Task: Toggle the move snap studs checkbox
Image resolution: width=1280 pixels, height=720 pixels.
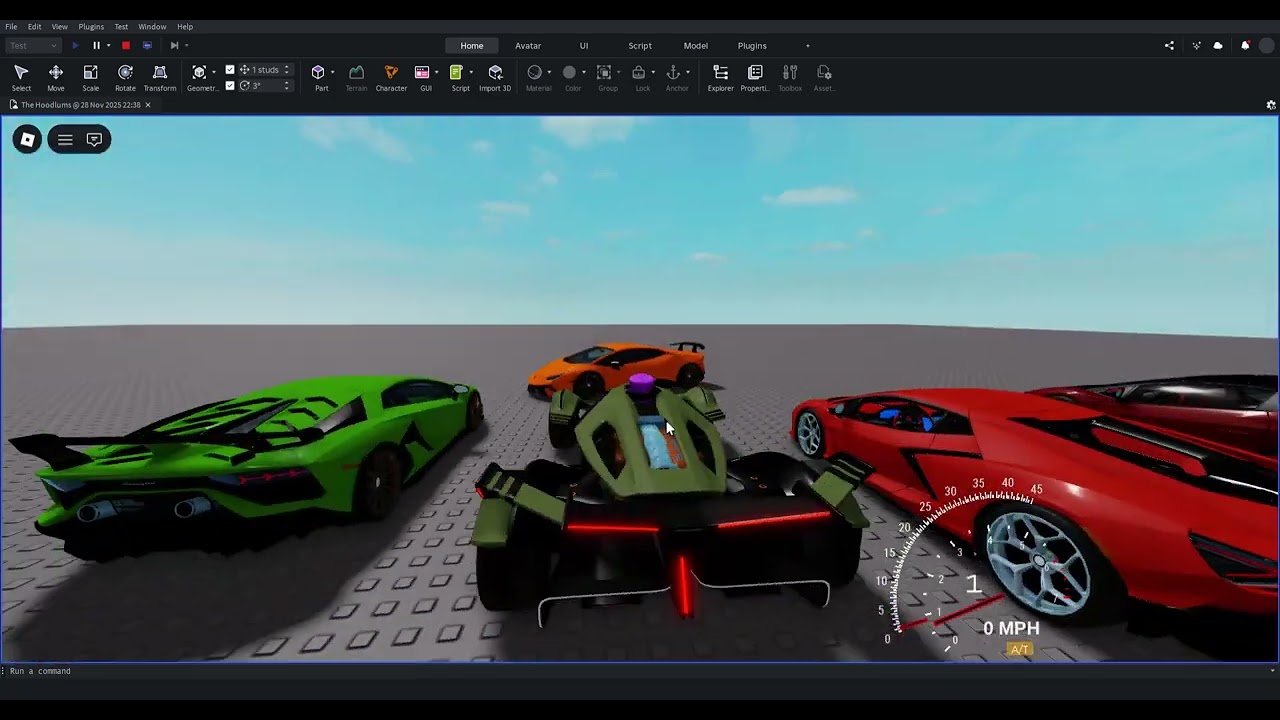Action: tap(230, 70)
